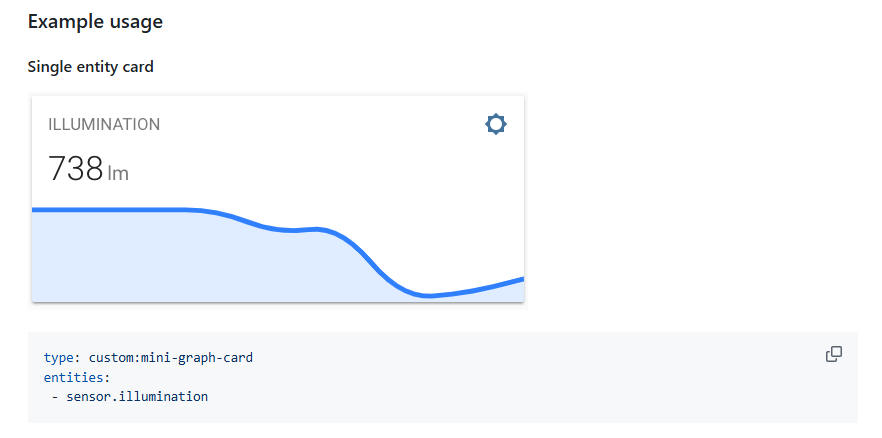Click the dash before sensor.illumination
The image size is (882, 438).
55,396
